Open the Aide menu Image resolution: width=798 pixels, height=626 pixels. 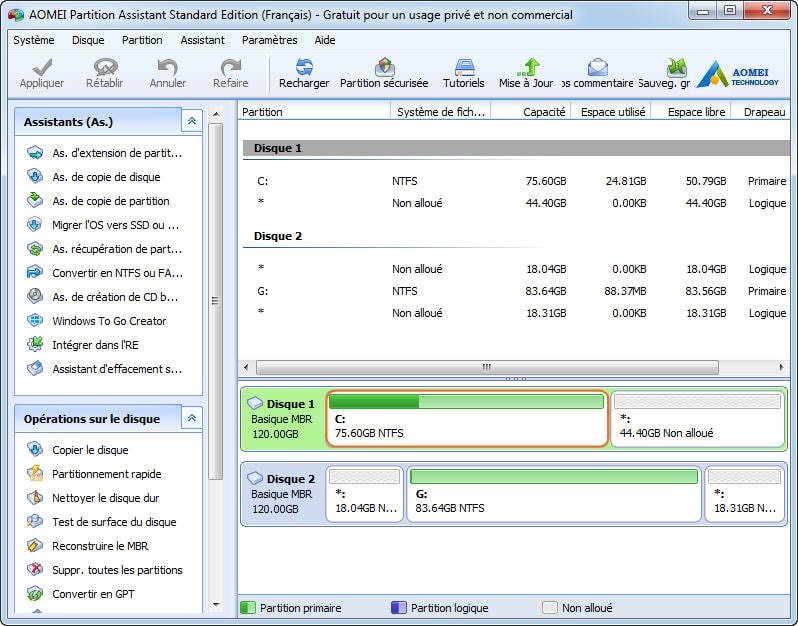point(325,40)
